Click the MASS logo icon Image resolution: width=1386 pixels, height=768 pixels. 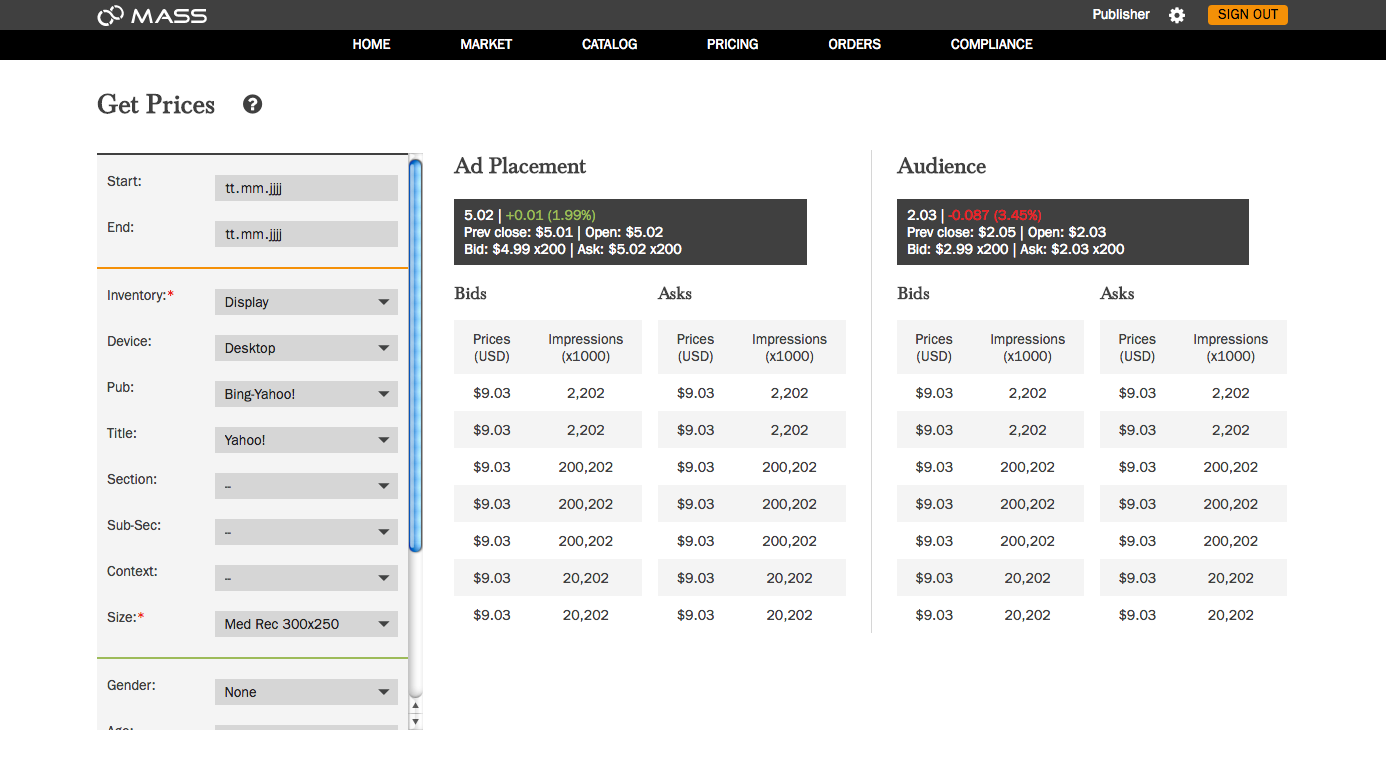[111, 15]
